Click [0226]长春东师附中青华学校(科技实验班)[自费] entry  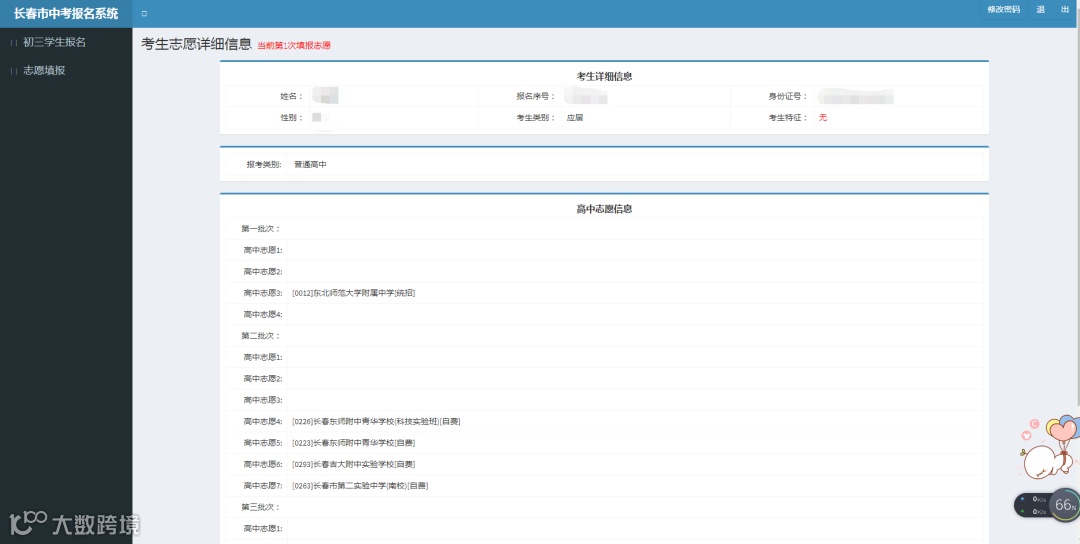pos(376,421)
